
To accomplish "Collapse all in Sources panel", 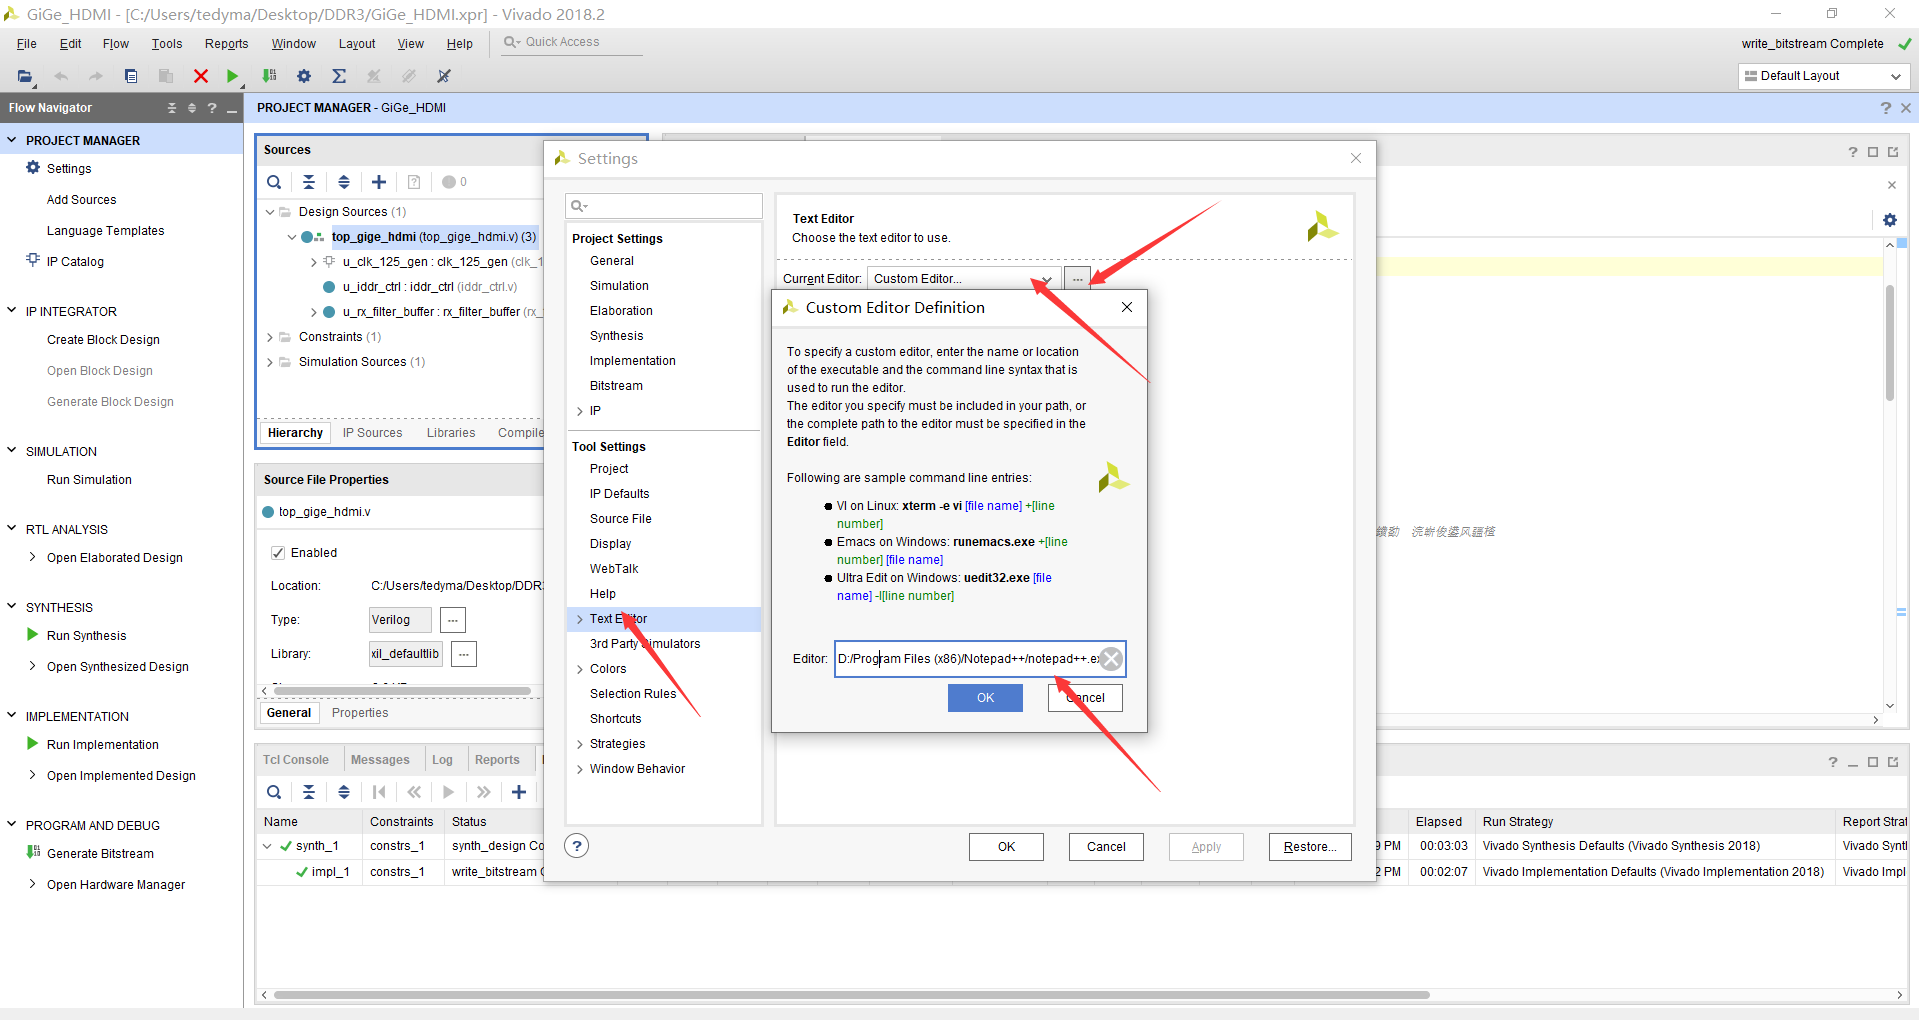I will tap(309, 182).
